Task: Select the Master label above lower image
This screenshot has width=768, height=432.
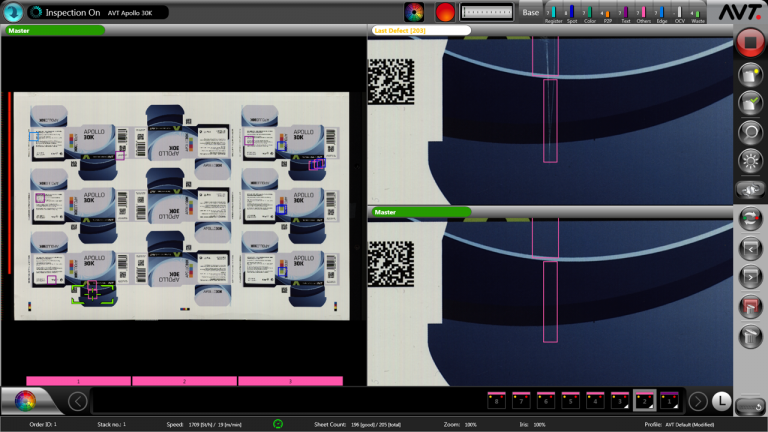Action: pos(421,212)
